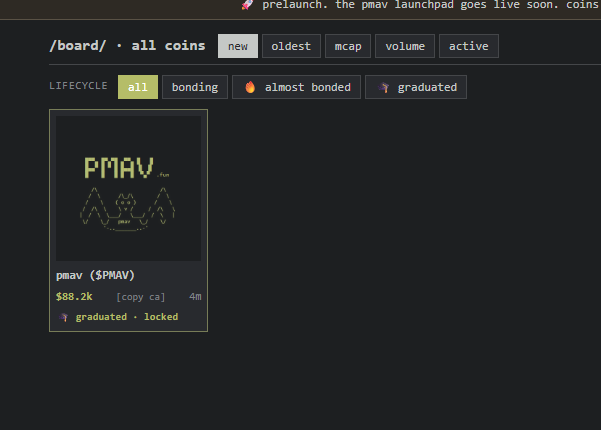
Task: Filter lifecycle by graduated
Action: (416, 87)
